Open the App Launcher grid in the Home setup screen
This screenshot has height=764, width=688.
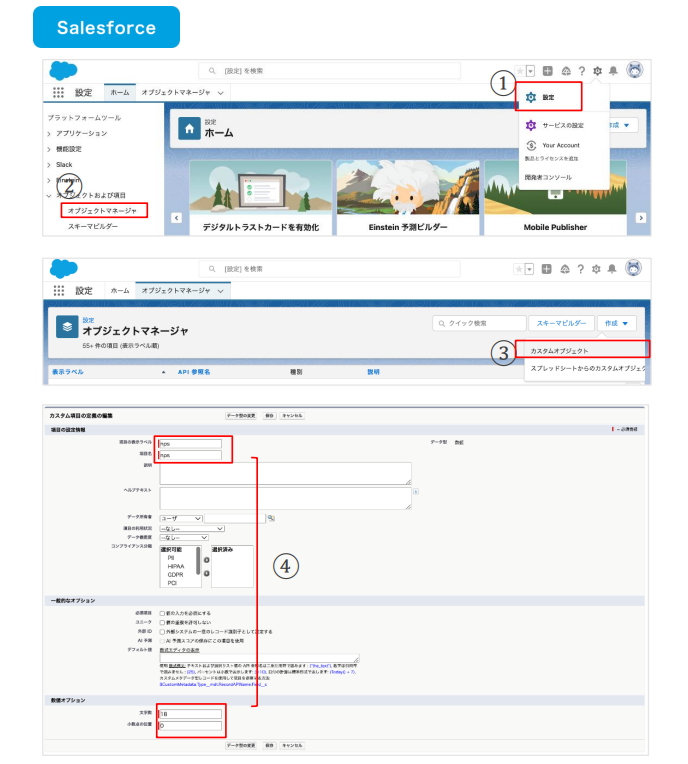[x=58, y=93]
